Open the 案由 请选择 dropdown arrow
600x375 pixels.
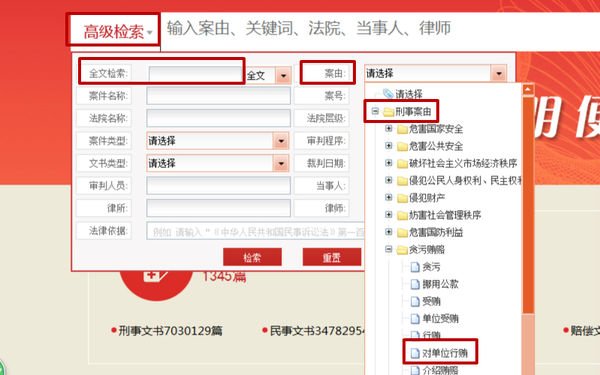(x=499, y=73)
